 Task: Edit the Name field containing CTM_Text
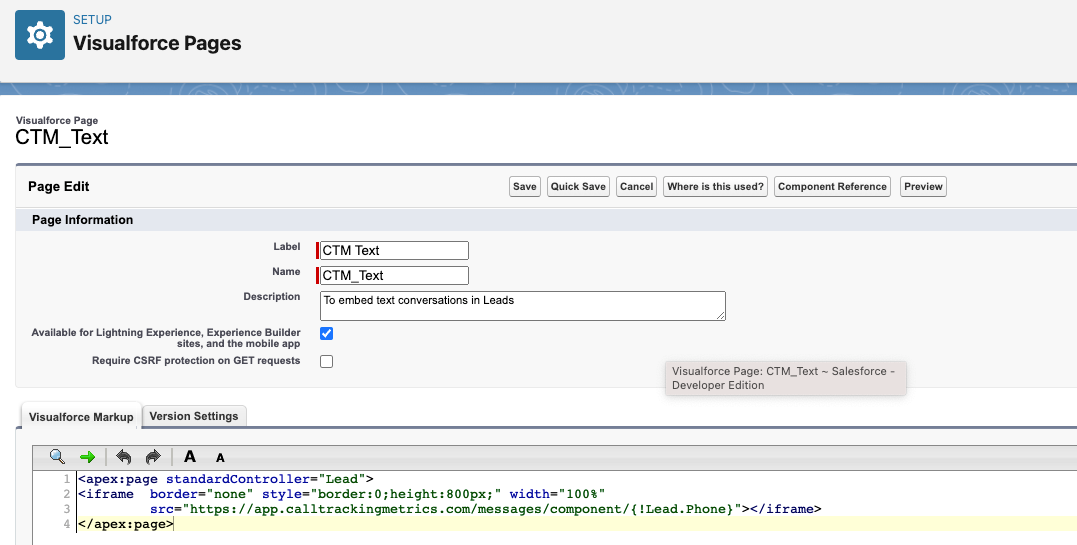click(394, 276)
